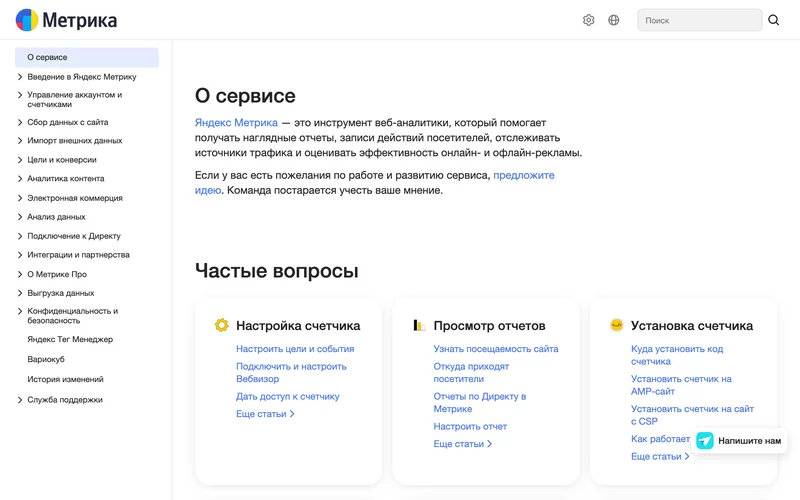Expand Интеграции и партнерства chevron

[x=20, y=255]
